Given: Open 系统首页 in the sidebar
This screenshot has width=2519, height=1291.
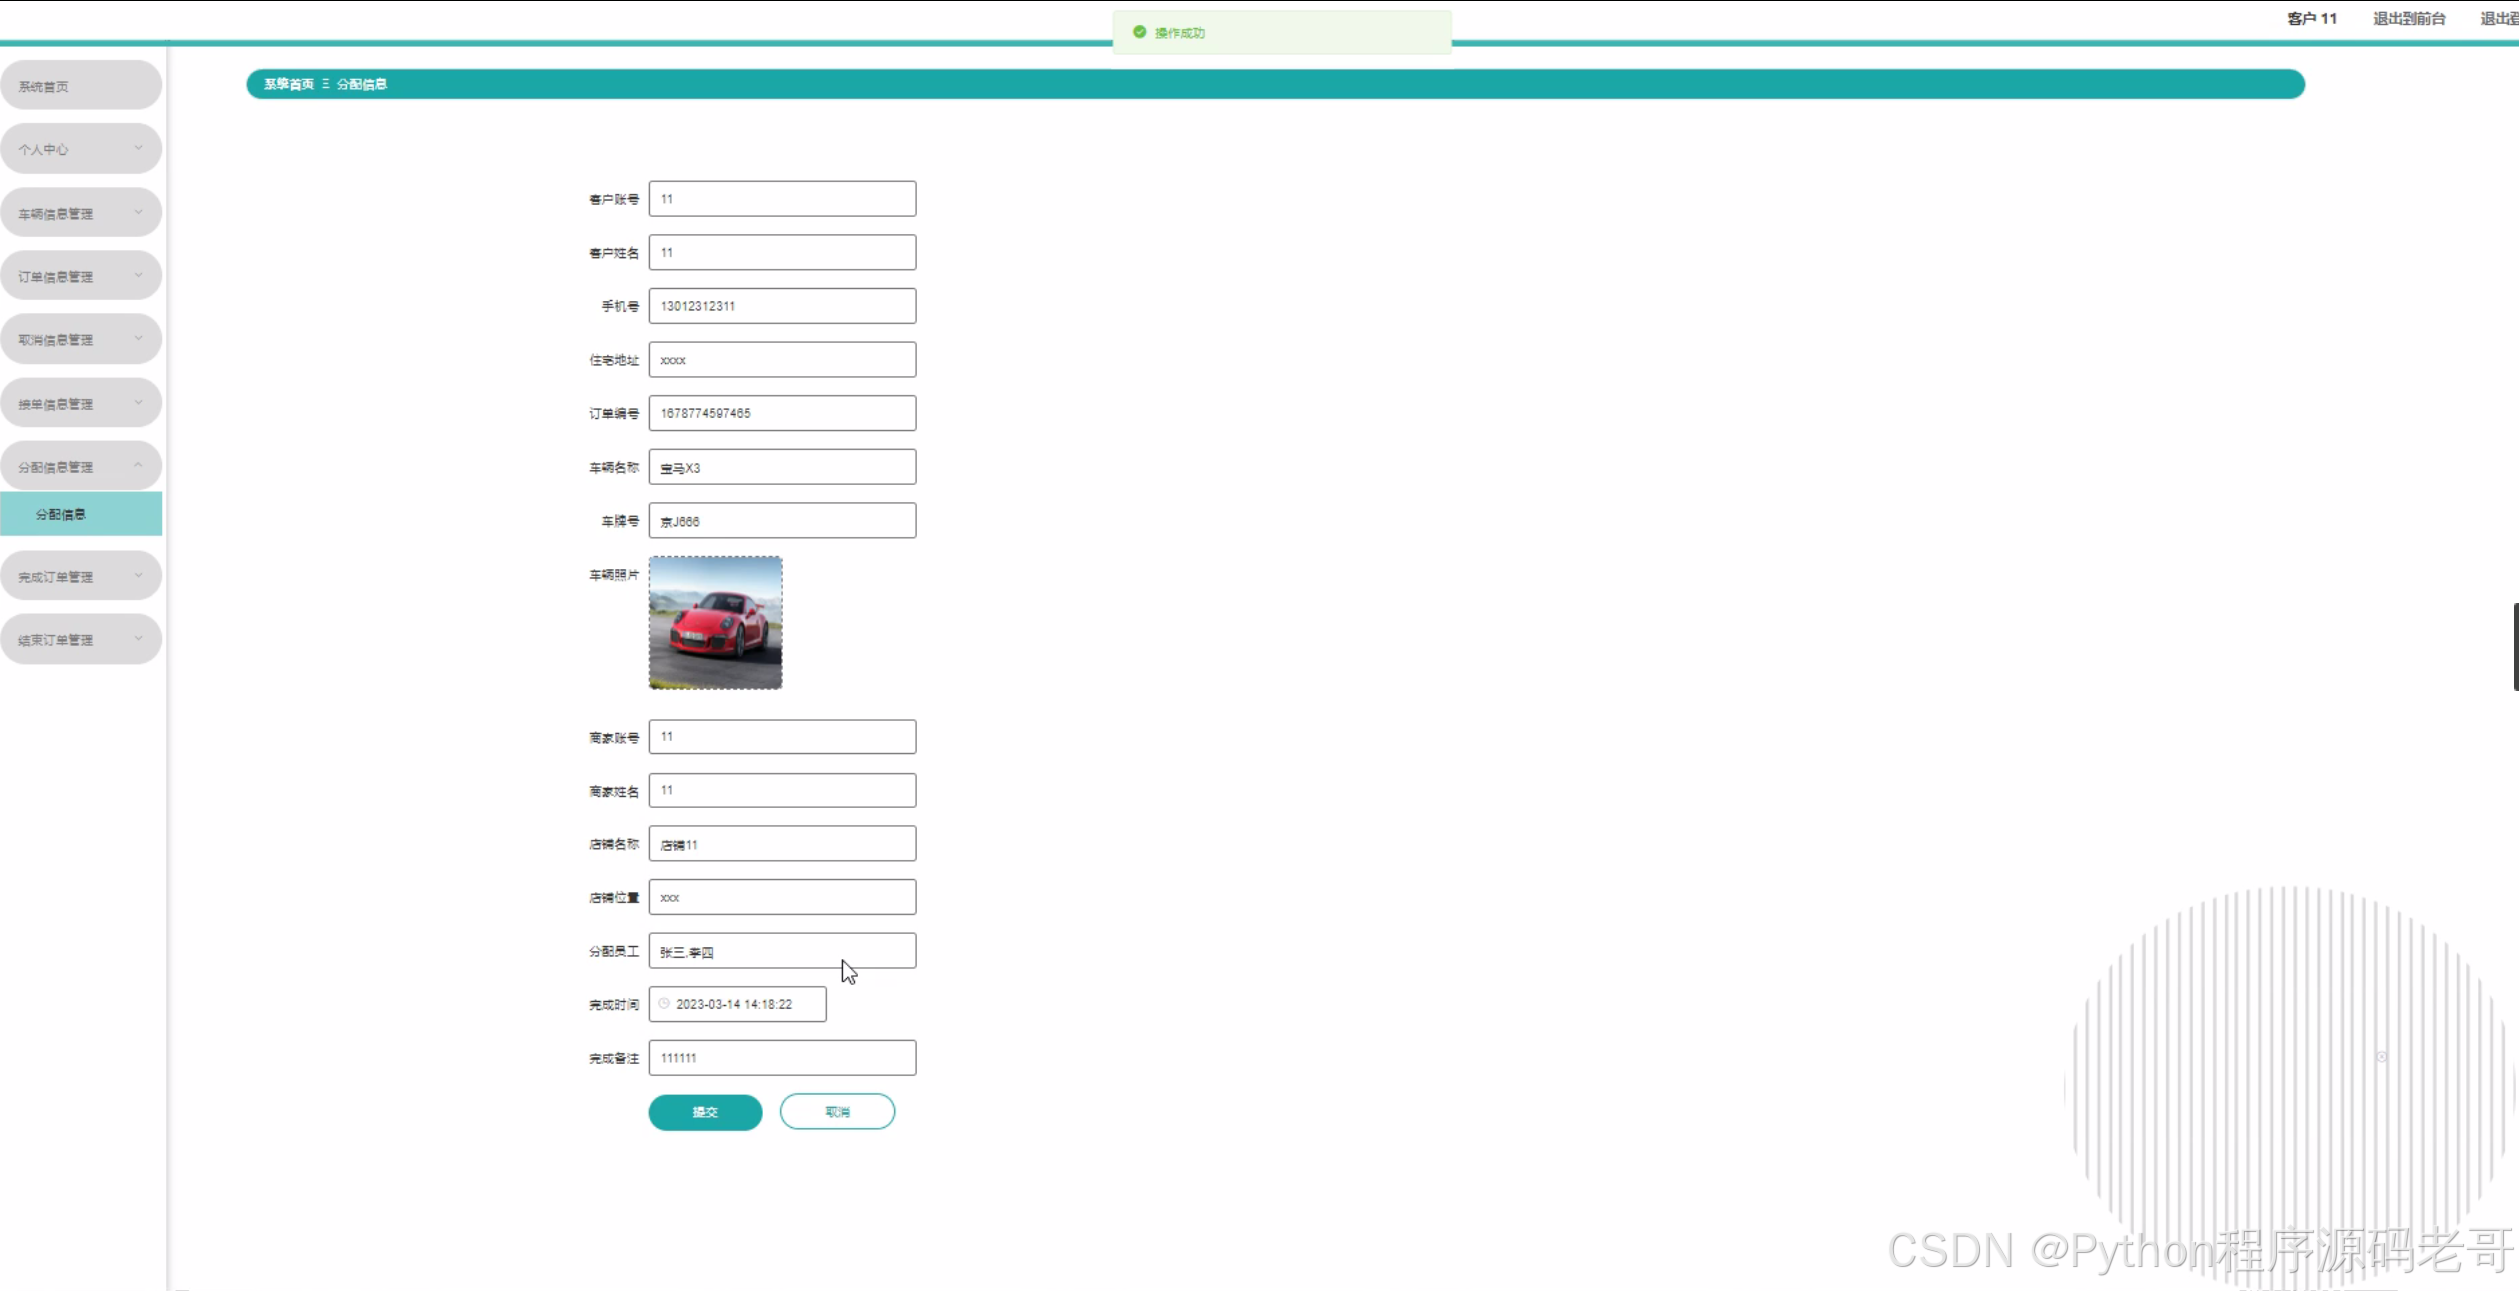Looking at the screenshot, I should [44, 86].
